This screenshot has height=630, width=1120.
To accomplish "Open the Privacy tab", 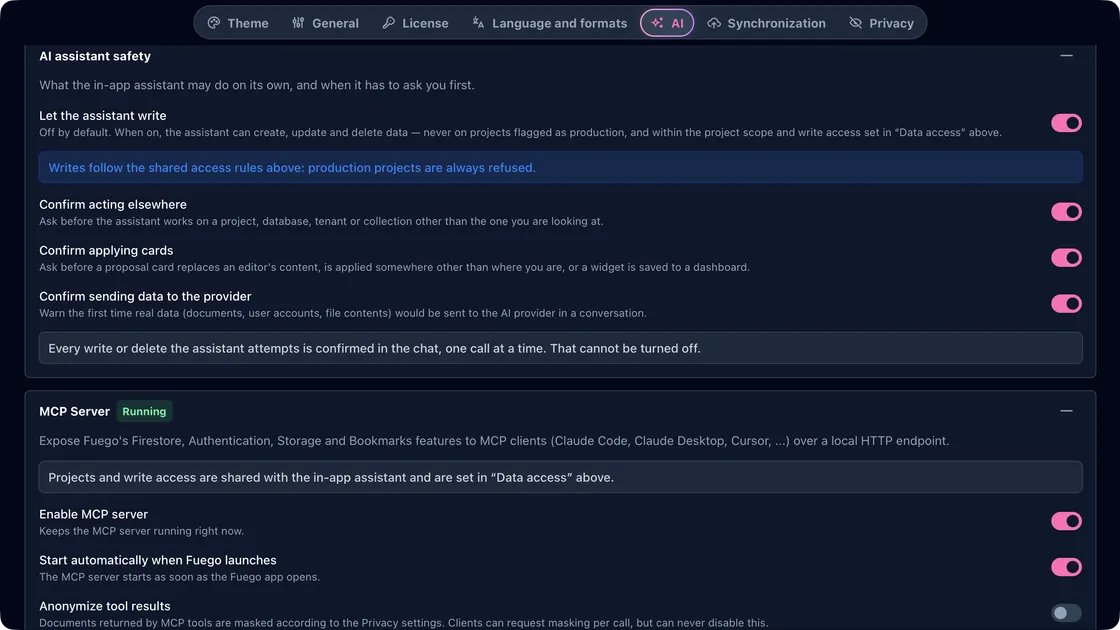I will tap(881, 23).
